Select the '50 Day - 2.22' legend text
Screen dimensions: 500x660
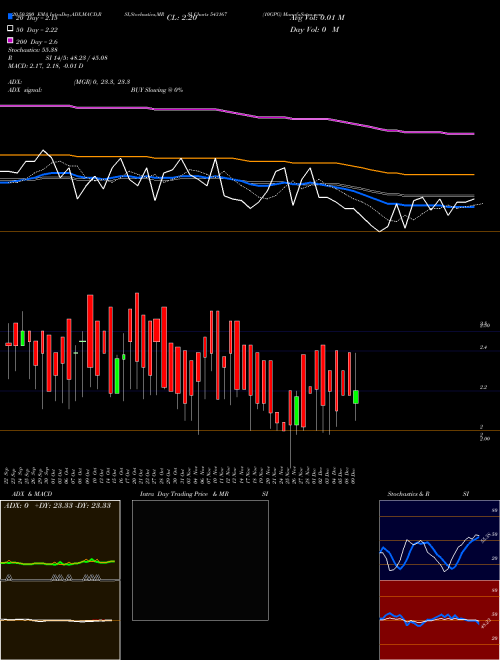[37, 30]
